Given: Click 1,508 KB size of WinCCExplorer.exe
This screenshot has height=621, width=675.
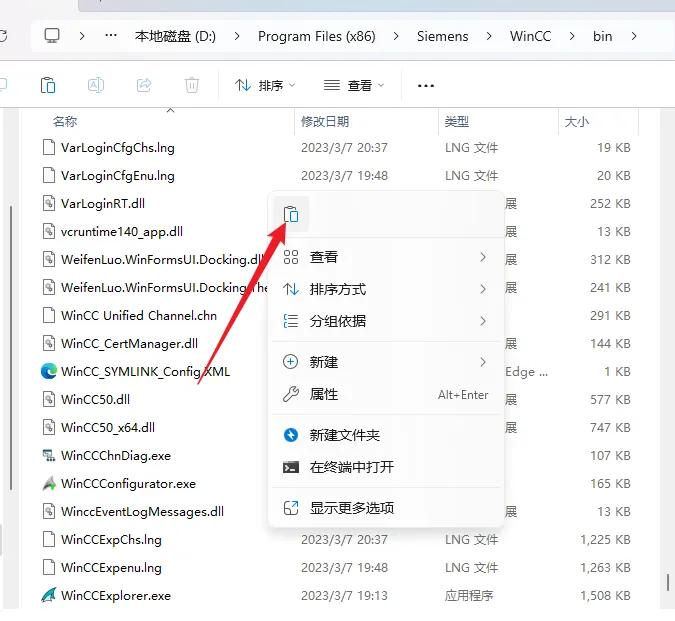Looking at the screenshot, I should 605,596.
